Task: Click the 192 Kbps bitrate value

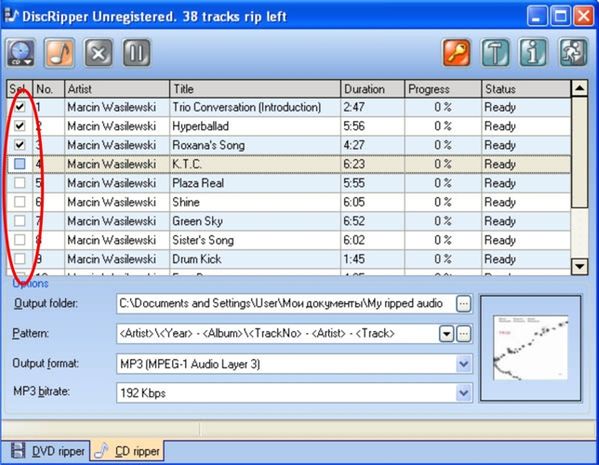Action: (143, 393)
